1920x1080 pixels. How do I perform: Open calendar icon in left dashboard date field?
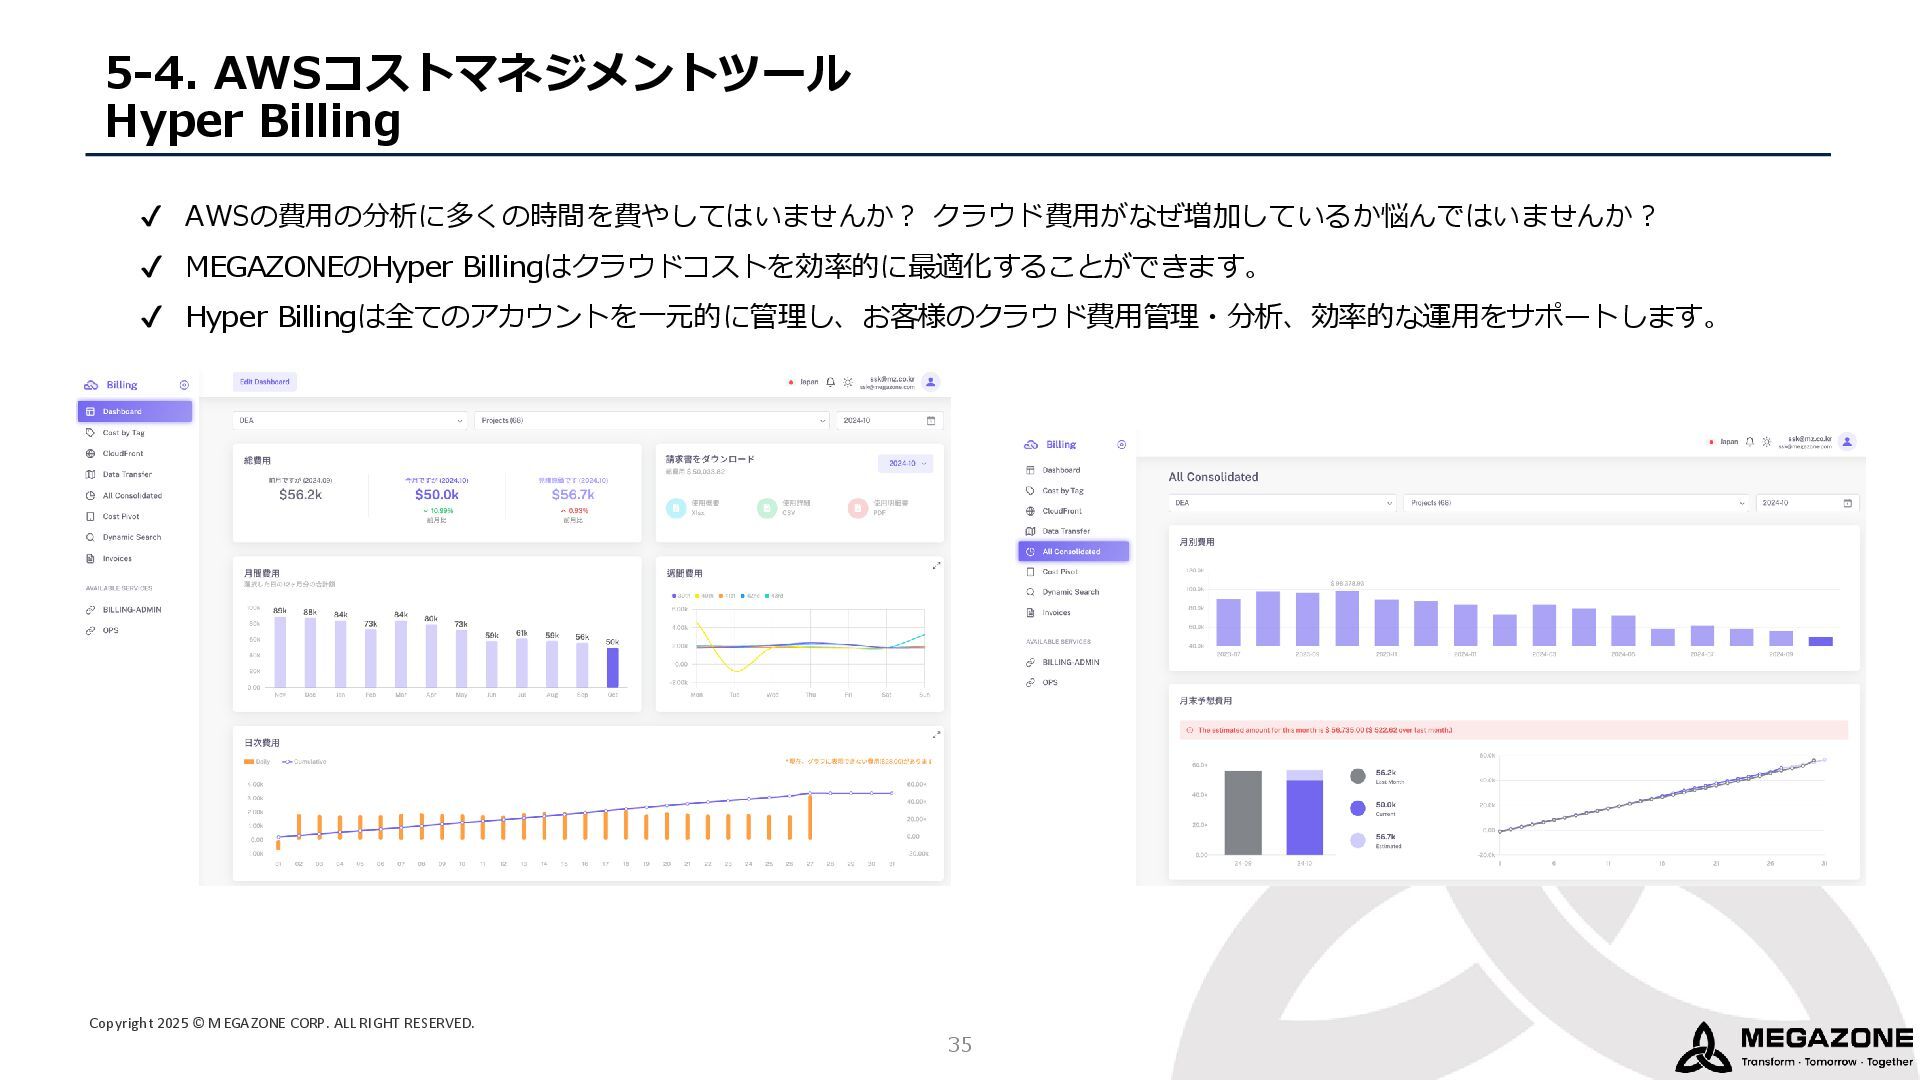pyautogui.click(x=930, y=421)
